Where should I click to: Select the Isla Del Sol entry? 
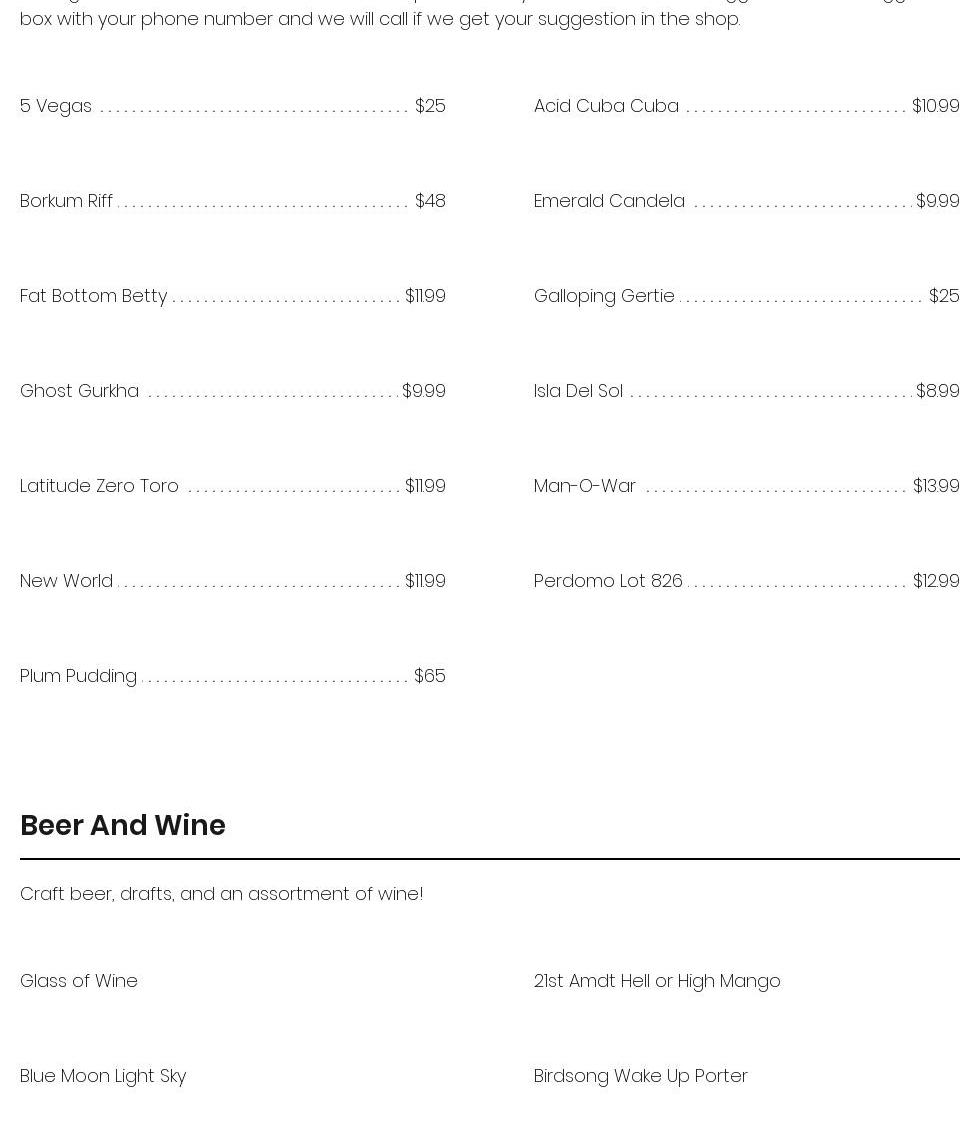click(x=747, y=391)
